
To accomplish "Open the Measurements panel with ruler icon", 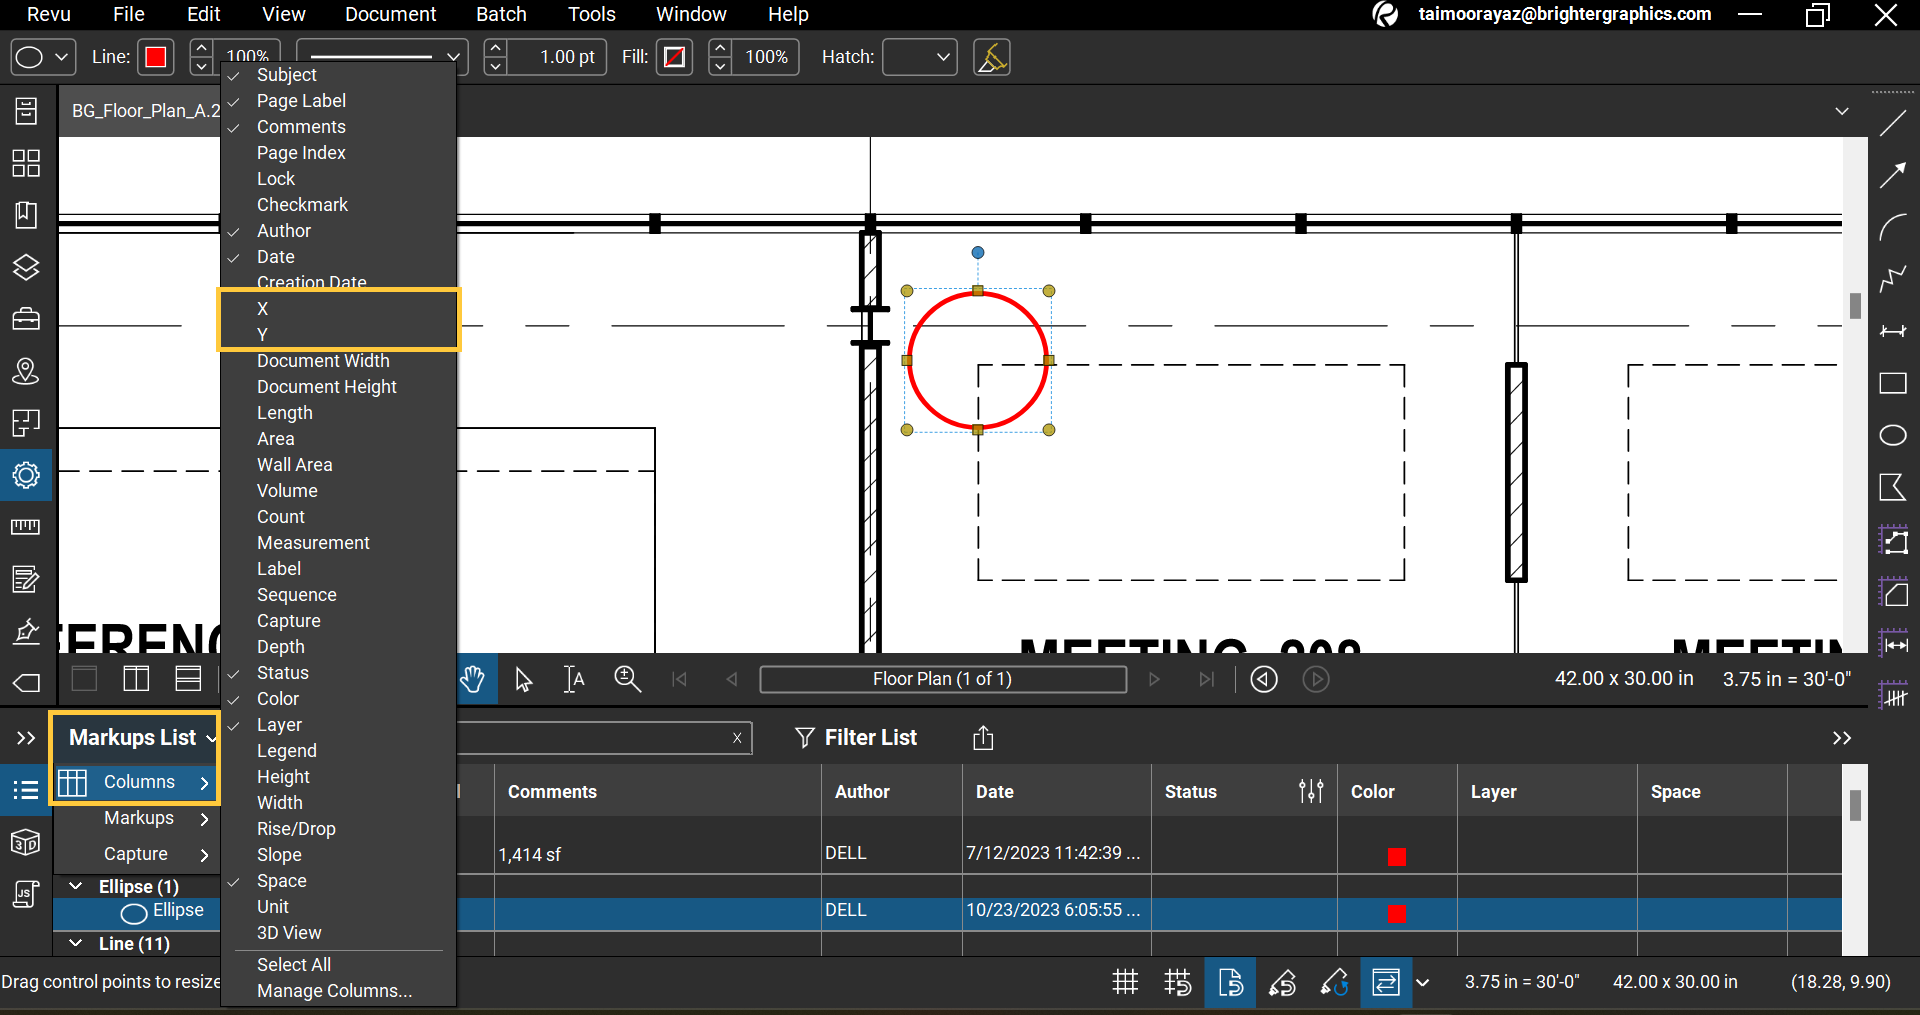I will 26,527.
